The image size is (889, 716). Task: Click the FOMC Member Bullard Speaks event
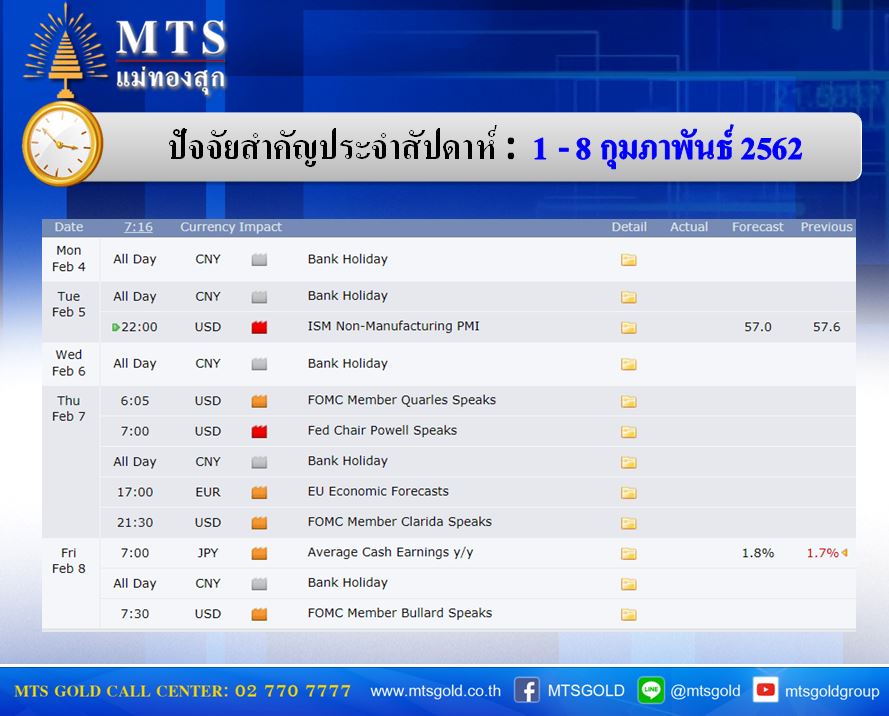coord(399,613)
